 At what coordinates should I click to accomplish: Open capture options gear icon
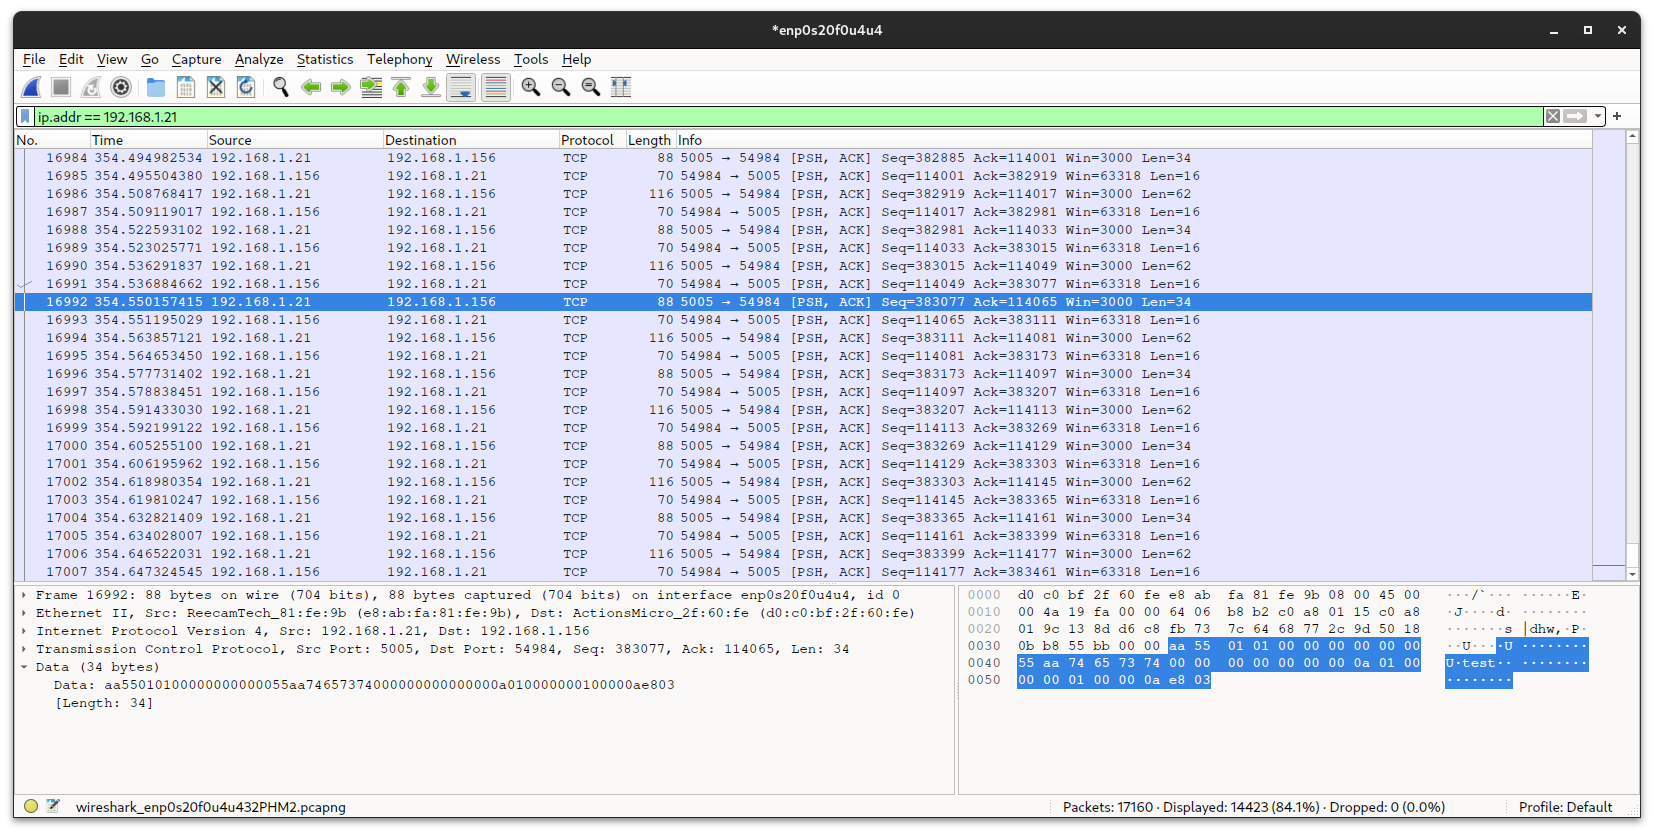[x=121, y=88]
